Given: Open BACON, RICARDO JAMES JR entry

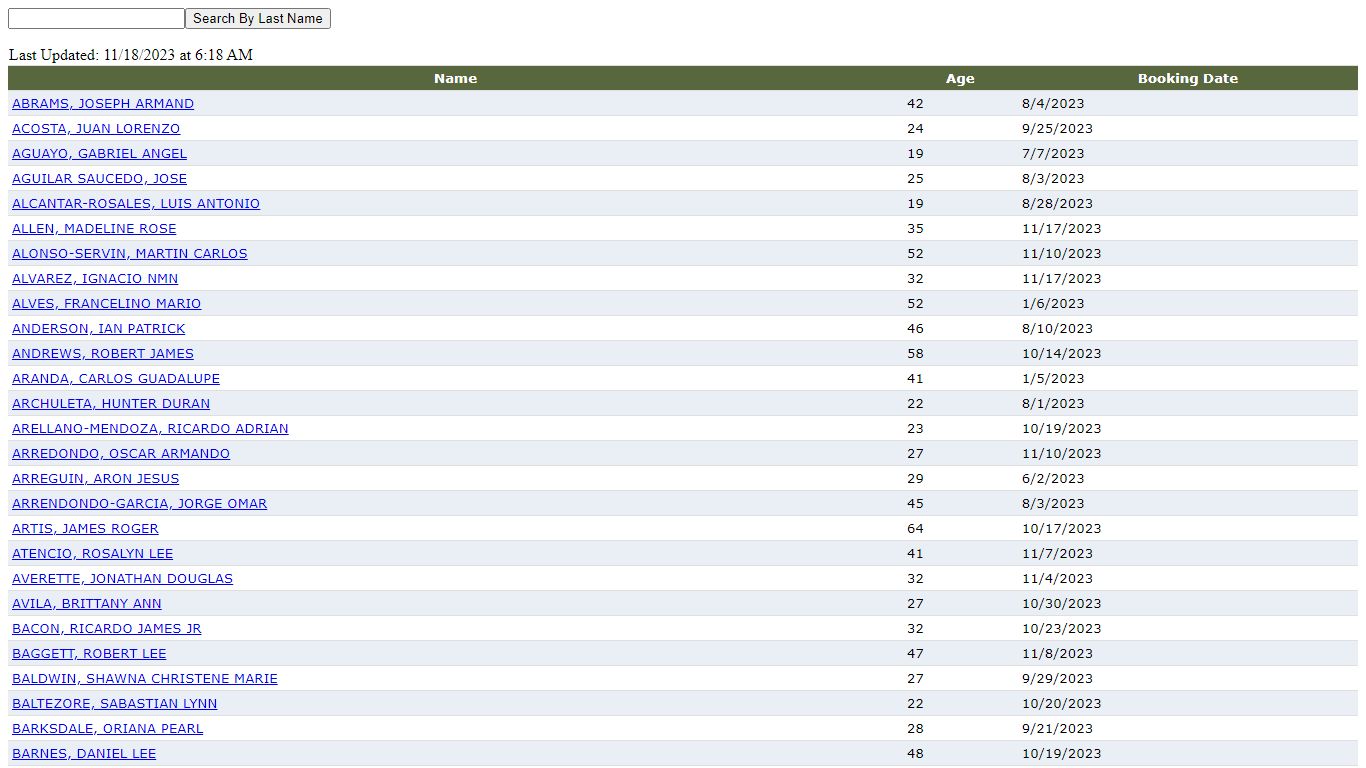Looking at the screenshot, I should tap(106, 629).
